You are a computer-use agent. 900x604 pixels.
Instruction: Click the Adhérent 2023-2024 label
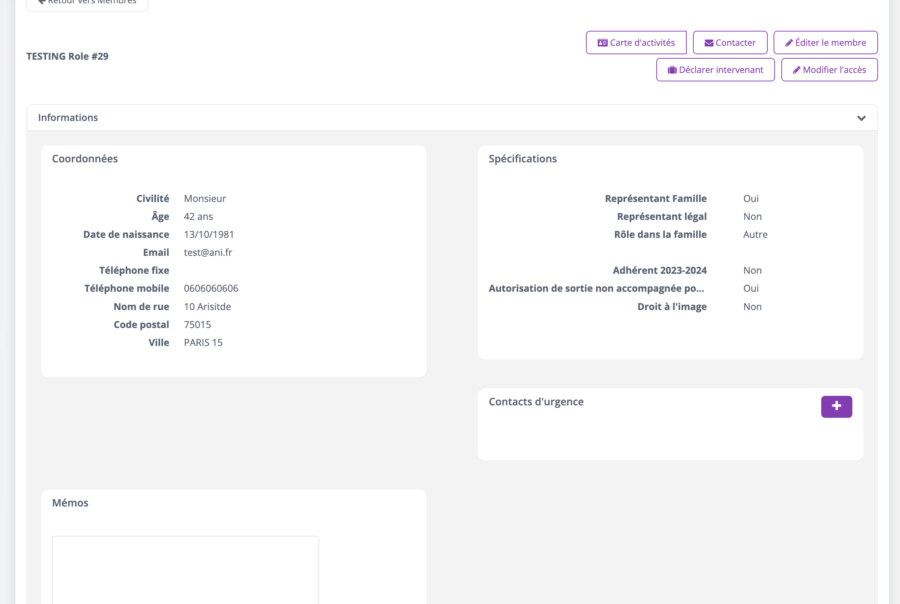(660, 270)
